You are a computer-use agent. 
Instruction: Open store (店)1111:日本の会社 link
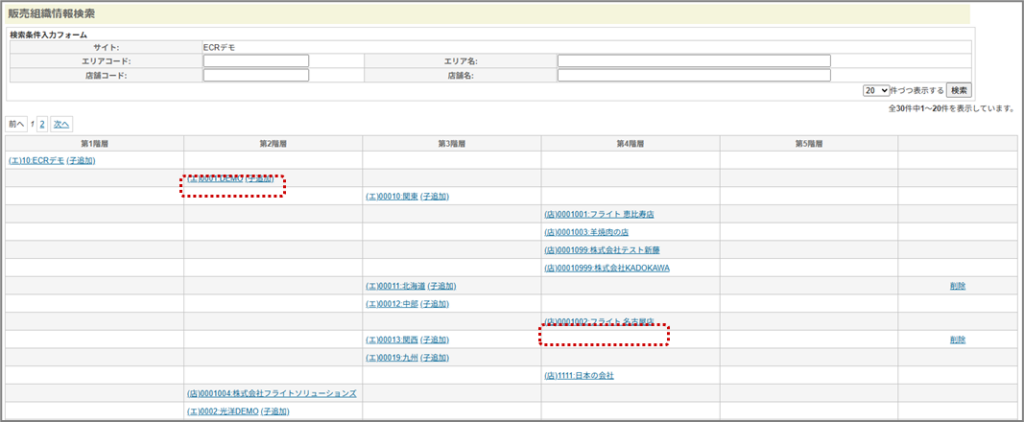click(x=579, y=376)
